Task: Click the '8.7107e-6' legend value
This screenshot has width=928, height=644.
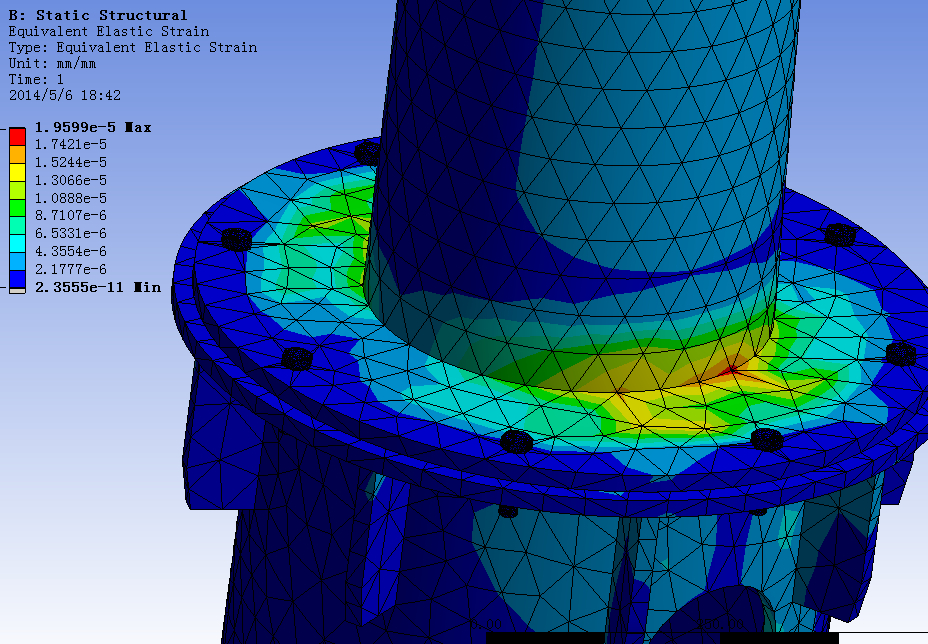Action: [70, 215]
